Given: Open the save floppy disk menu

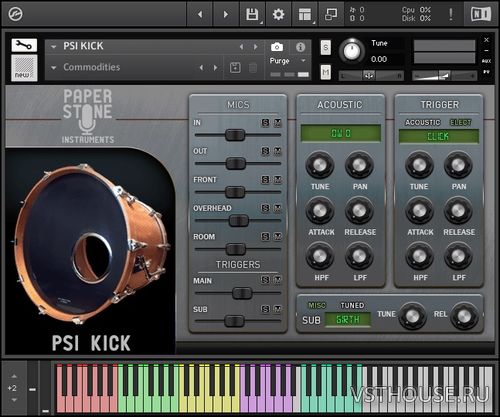Looking at the screenshot, I should (252, 14).
